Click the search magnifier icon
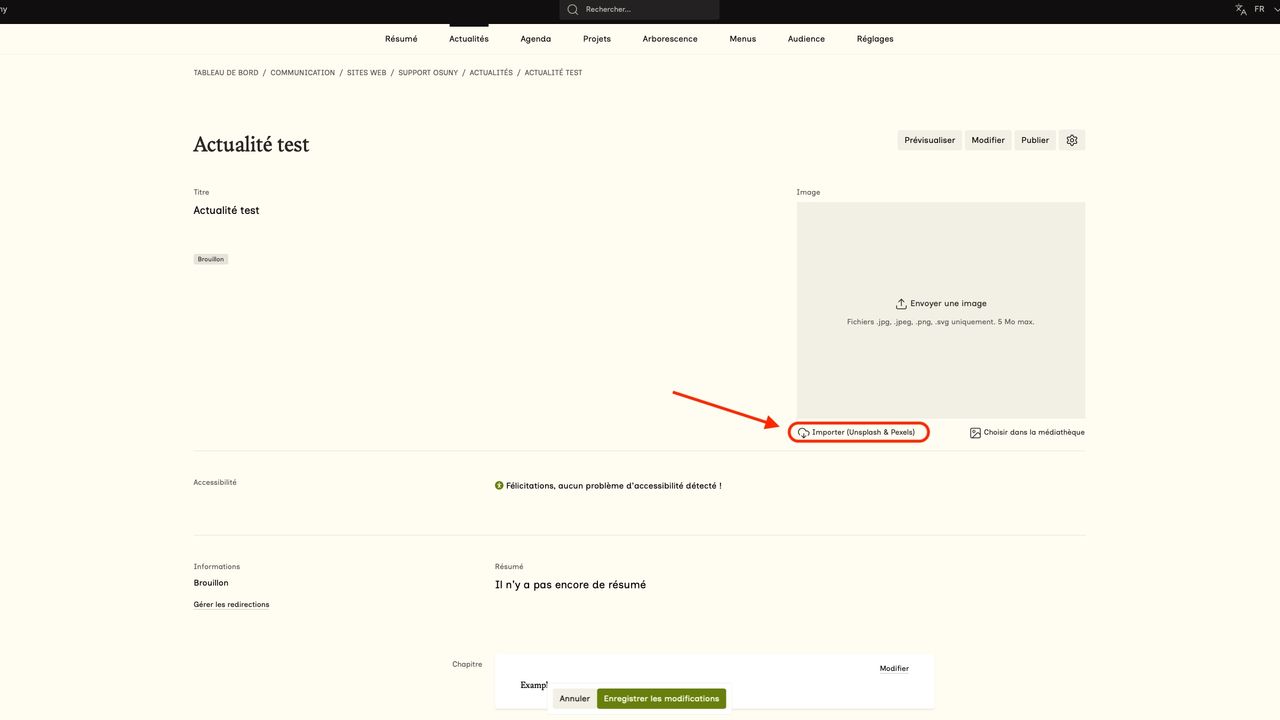Image resolution: width=1280 pixels, height=720 pixels. (573, 10)
